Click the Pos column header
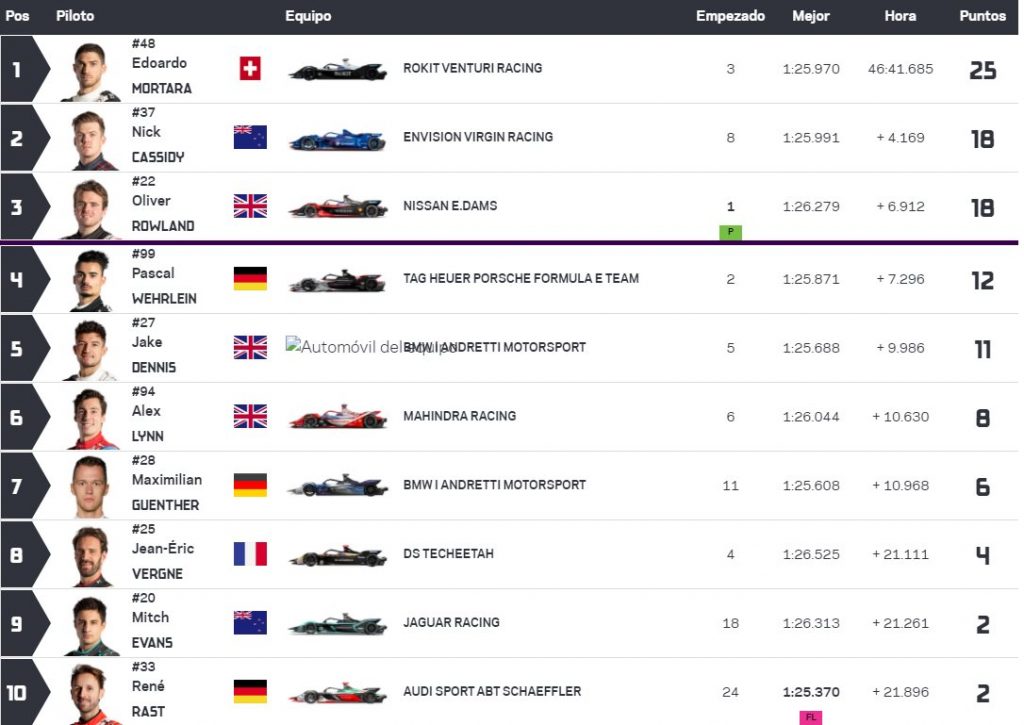The height and width of the screenshot is (725, 1024). click(17, 16)
